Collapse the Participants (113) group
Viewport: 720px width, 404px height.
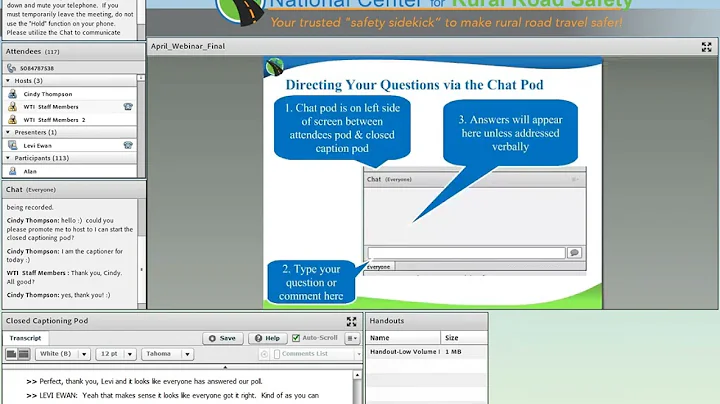(x=8, y=157)
